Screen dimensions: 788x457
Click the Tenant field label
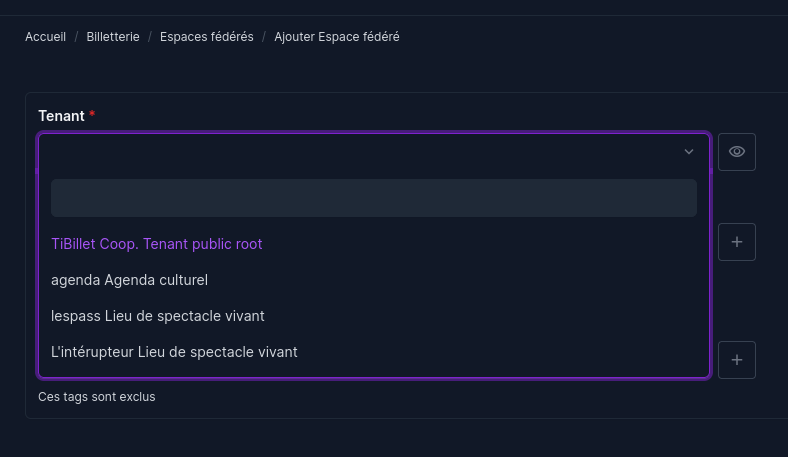click(61, 116)
